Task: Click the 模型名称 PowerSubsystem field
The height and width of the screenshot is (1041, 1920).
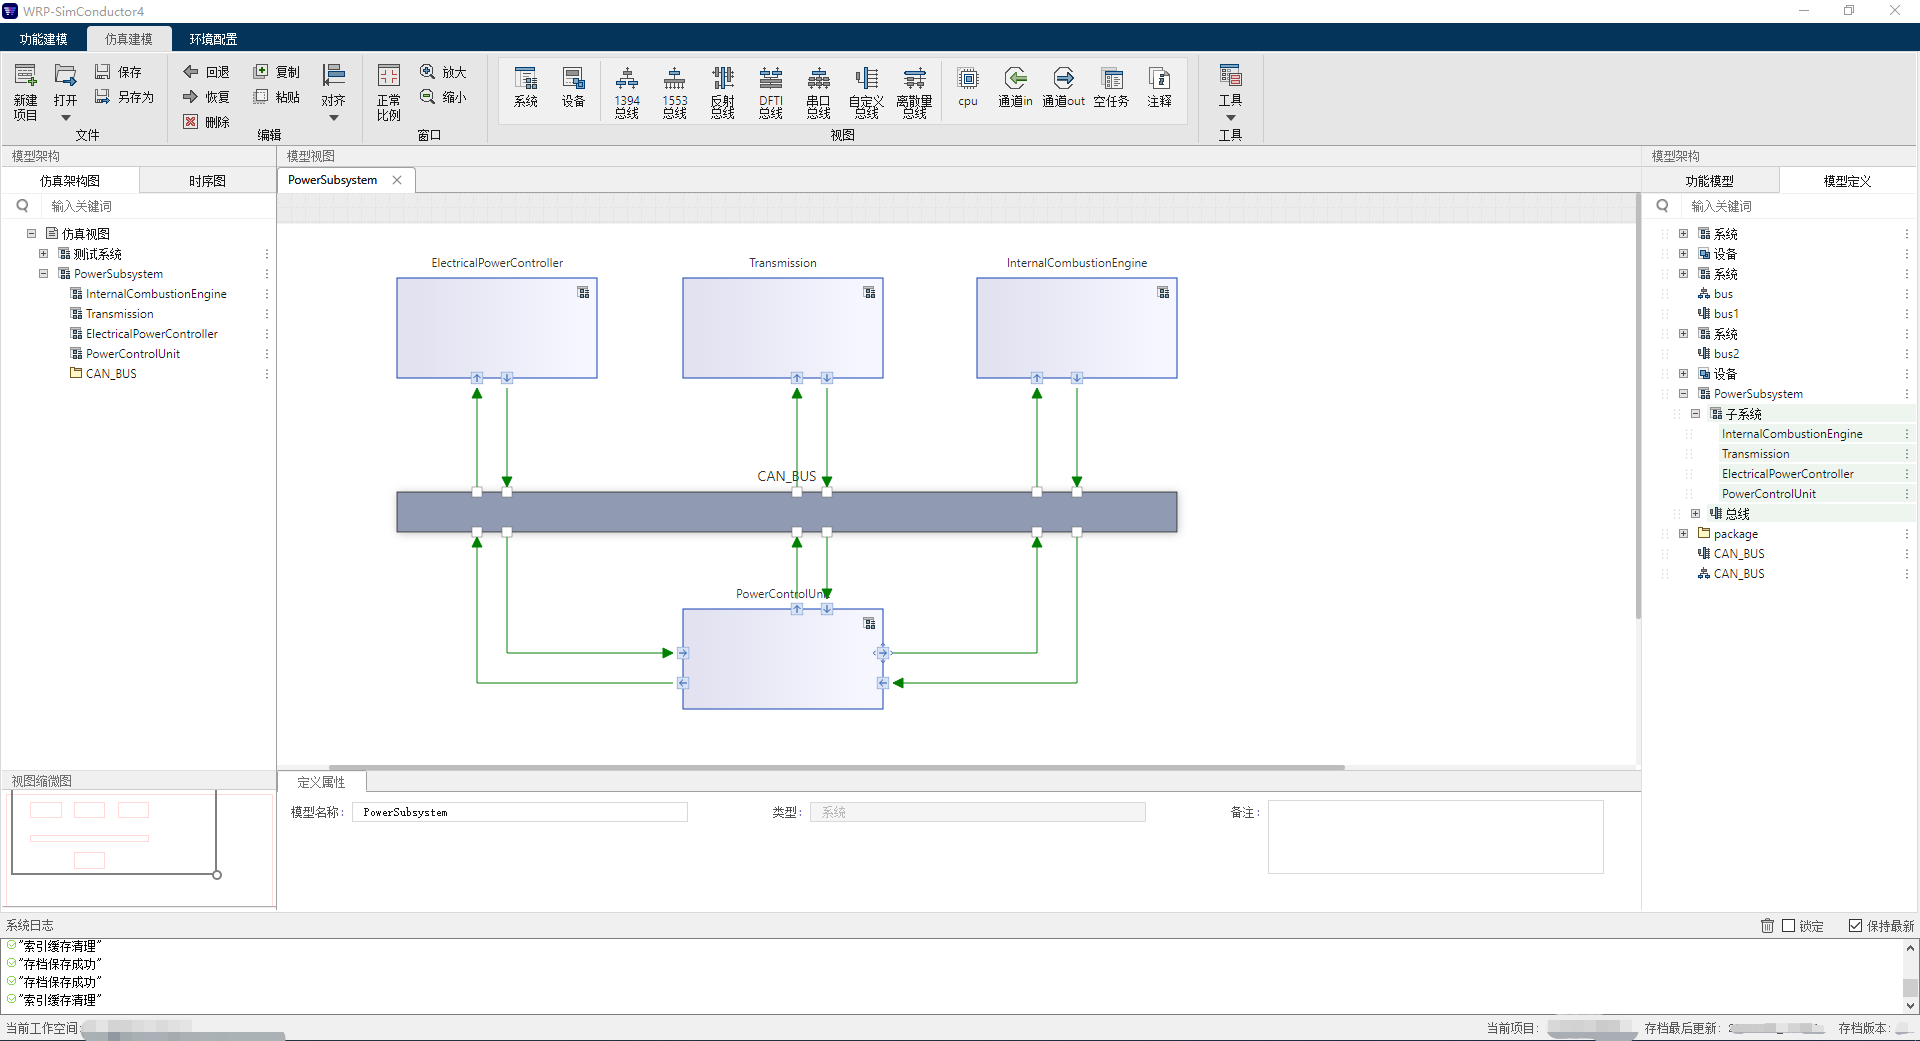Action: tap(520, 812)
